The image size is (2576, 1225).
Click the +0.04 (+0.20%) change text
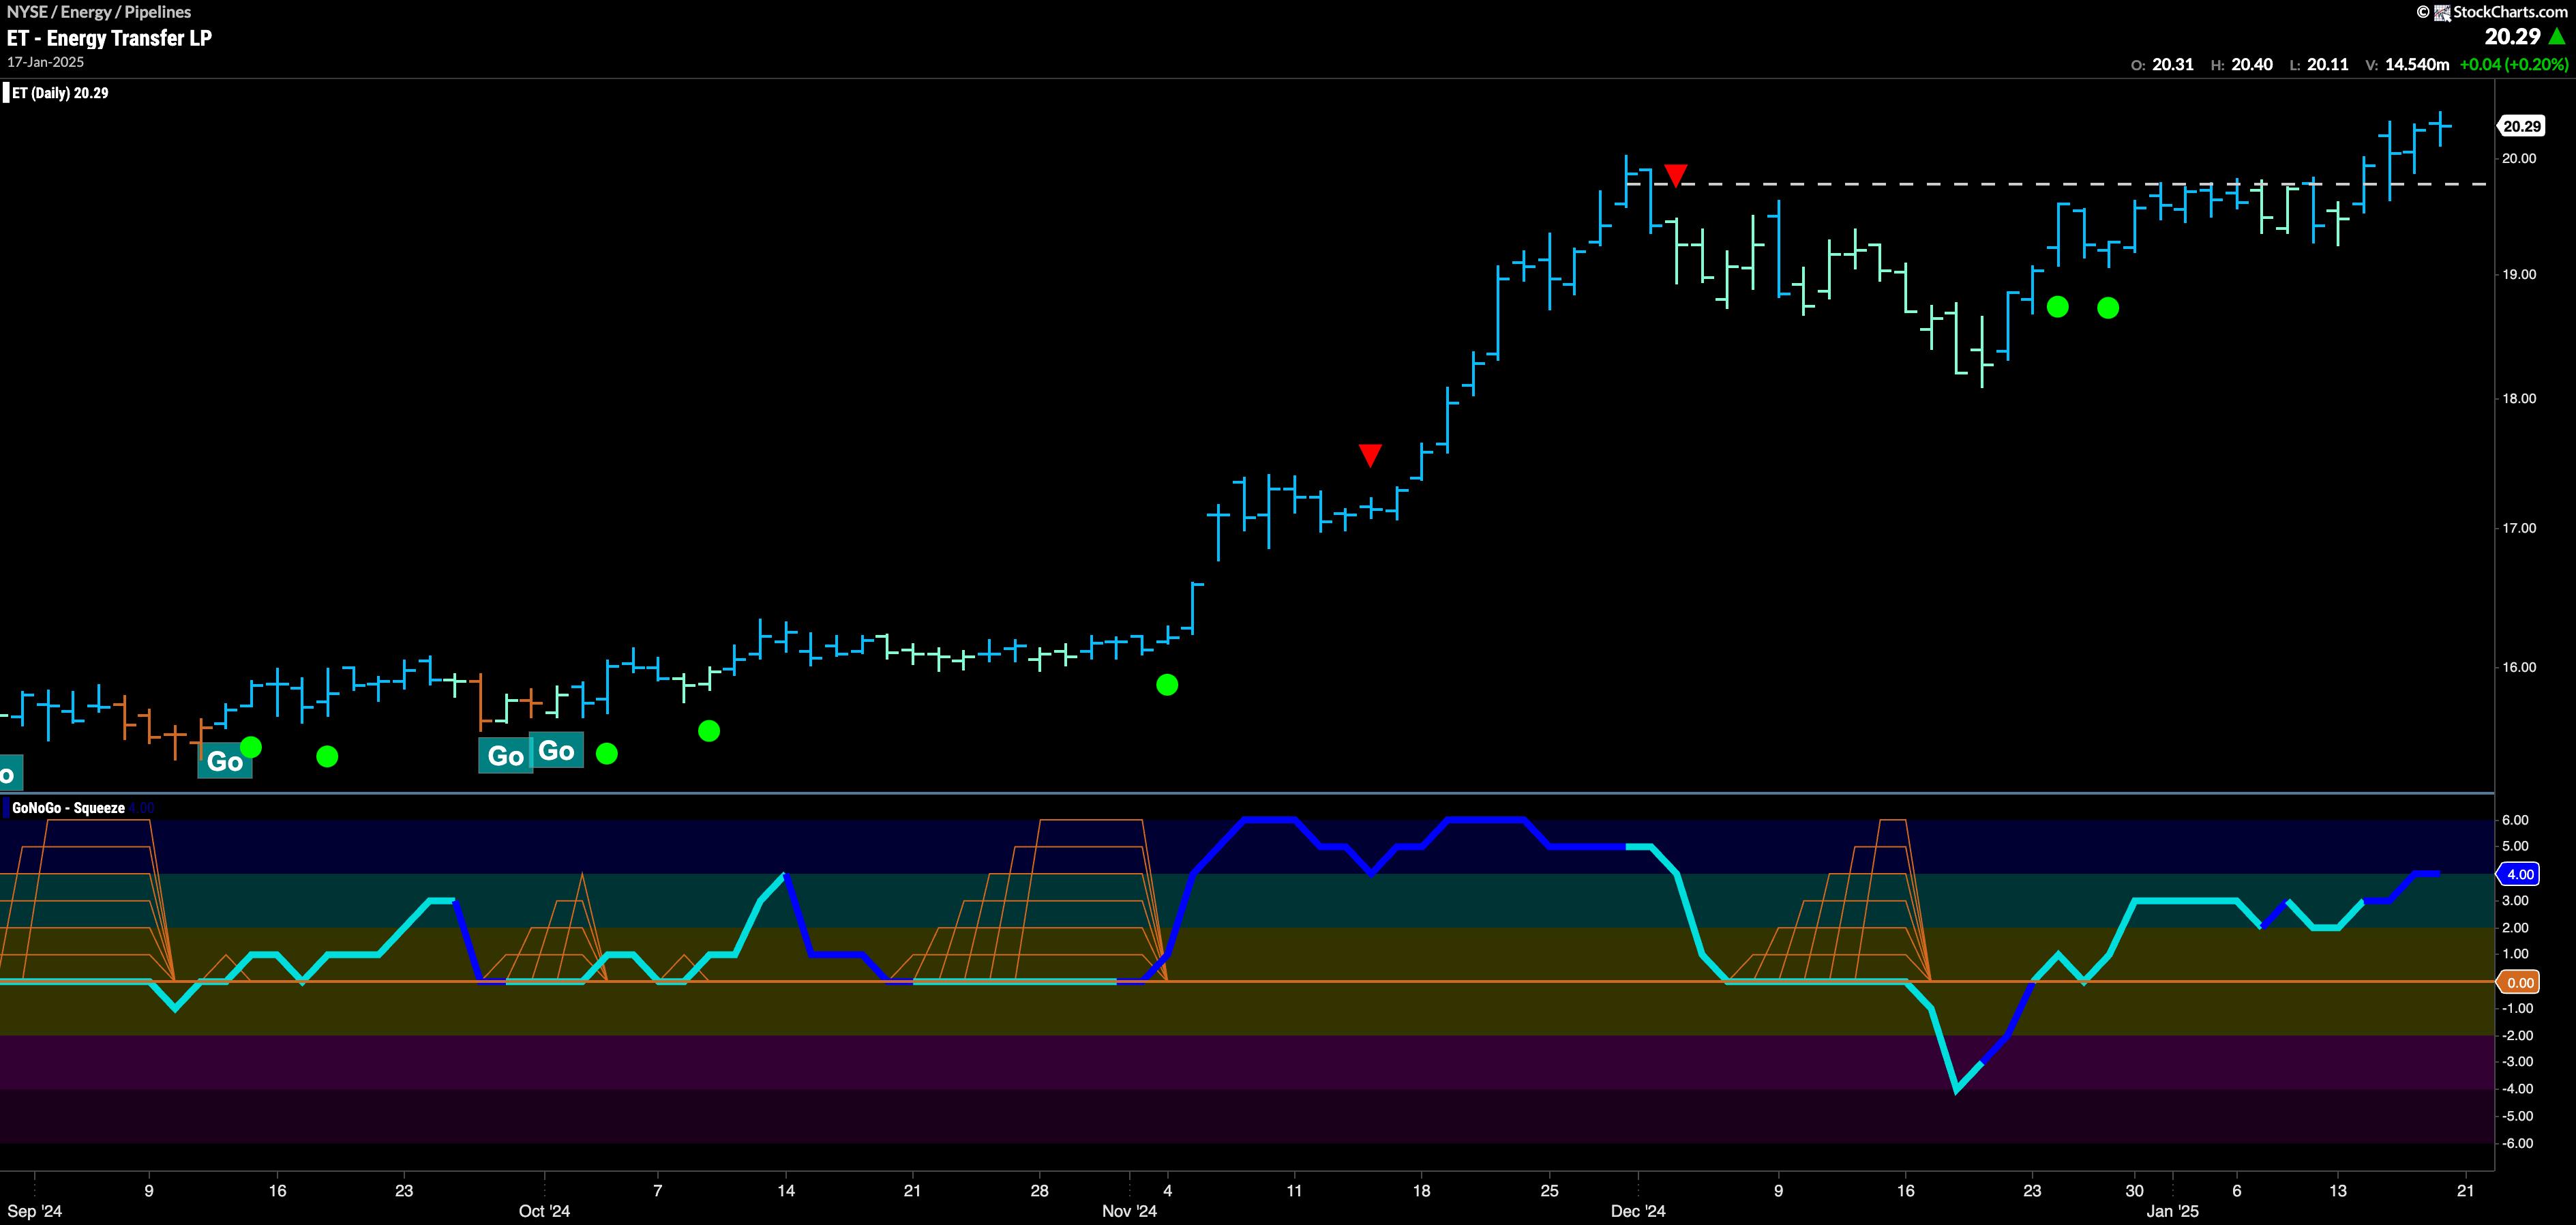[x=2513, y=64]
